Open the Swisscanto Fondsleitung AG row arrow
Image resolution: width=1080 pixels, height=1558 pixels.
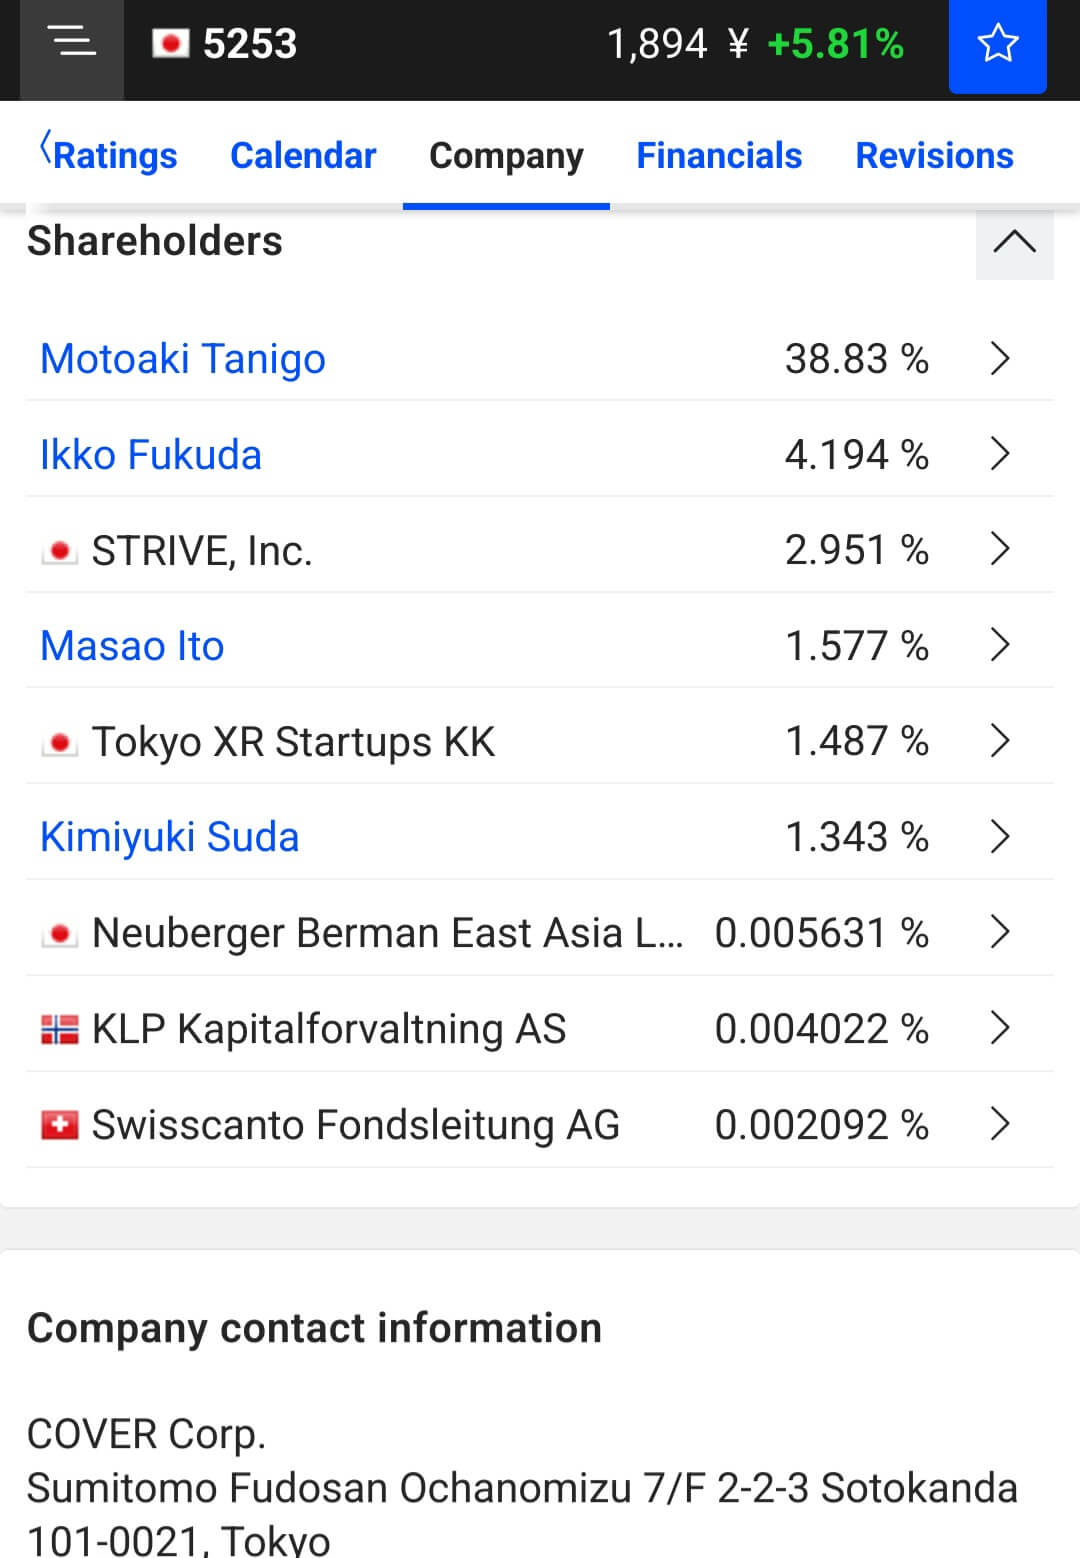tap(1000, 1123)
